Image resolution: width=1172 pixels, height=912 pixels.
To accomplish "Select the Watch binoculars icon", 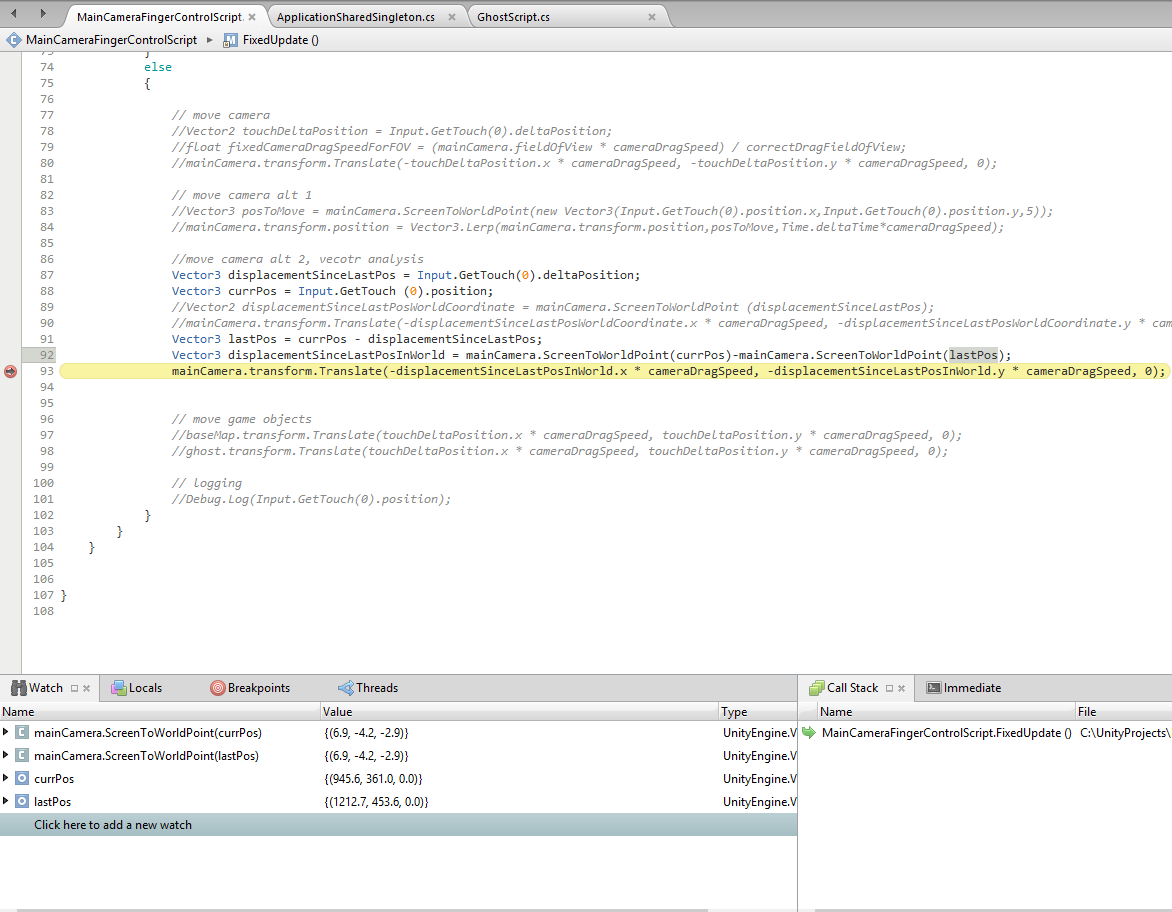I will 19,687.
